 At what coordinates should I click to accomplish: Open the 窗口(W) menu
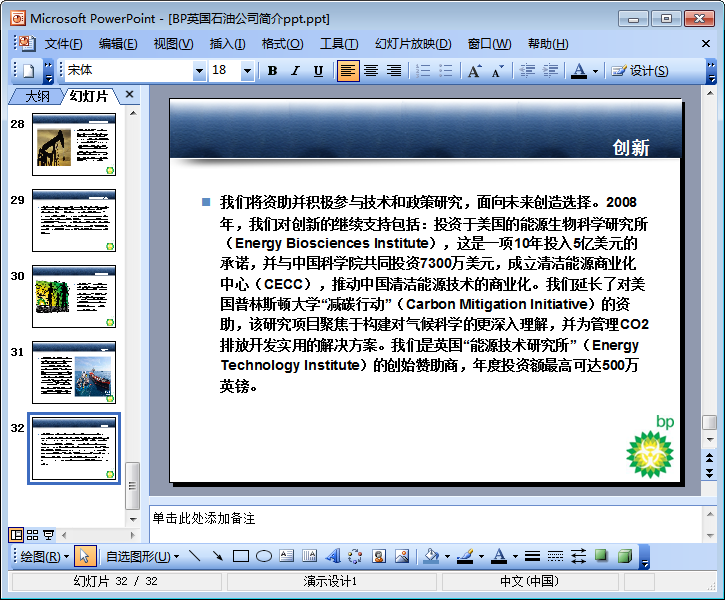coord(489,44)
